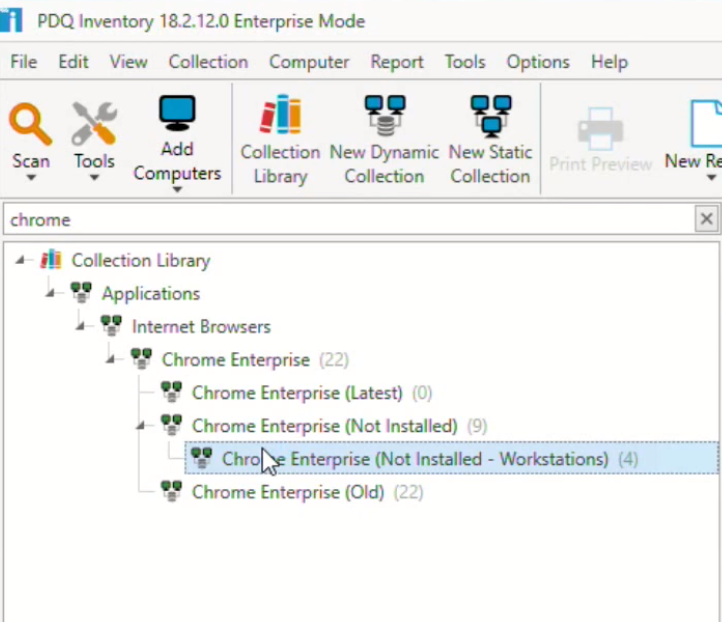
Task: Click the Chrome Enterprise (Old) collection icon
Action: pyautogui.click(x=171, y=491)
